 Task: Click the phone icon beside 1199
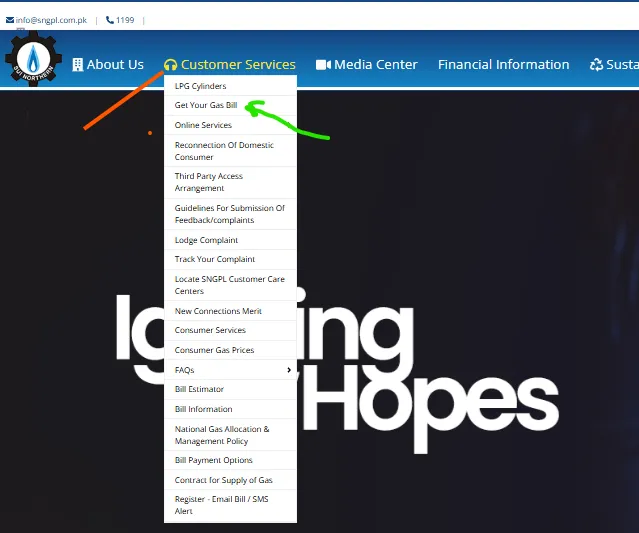(110, 19)
